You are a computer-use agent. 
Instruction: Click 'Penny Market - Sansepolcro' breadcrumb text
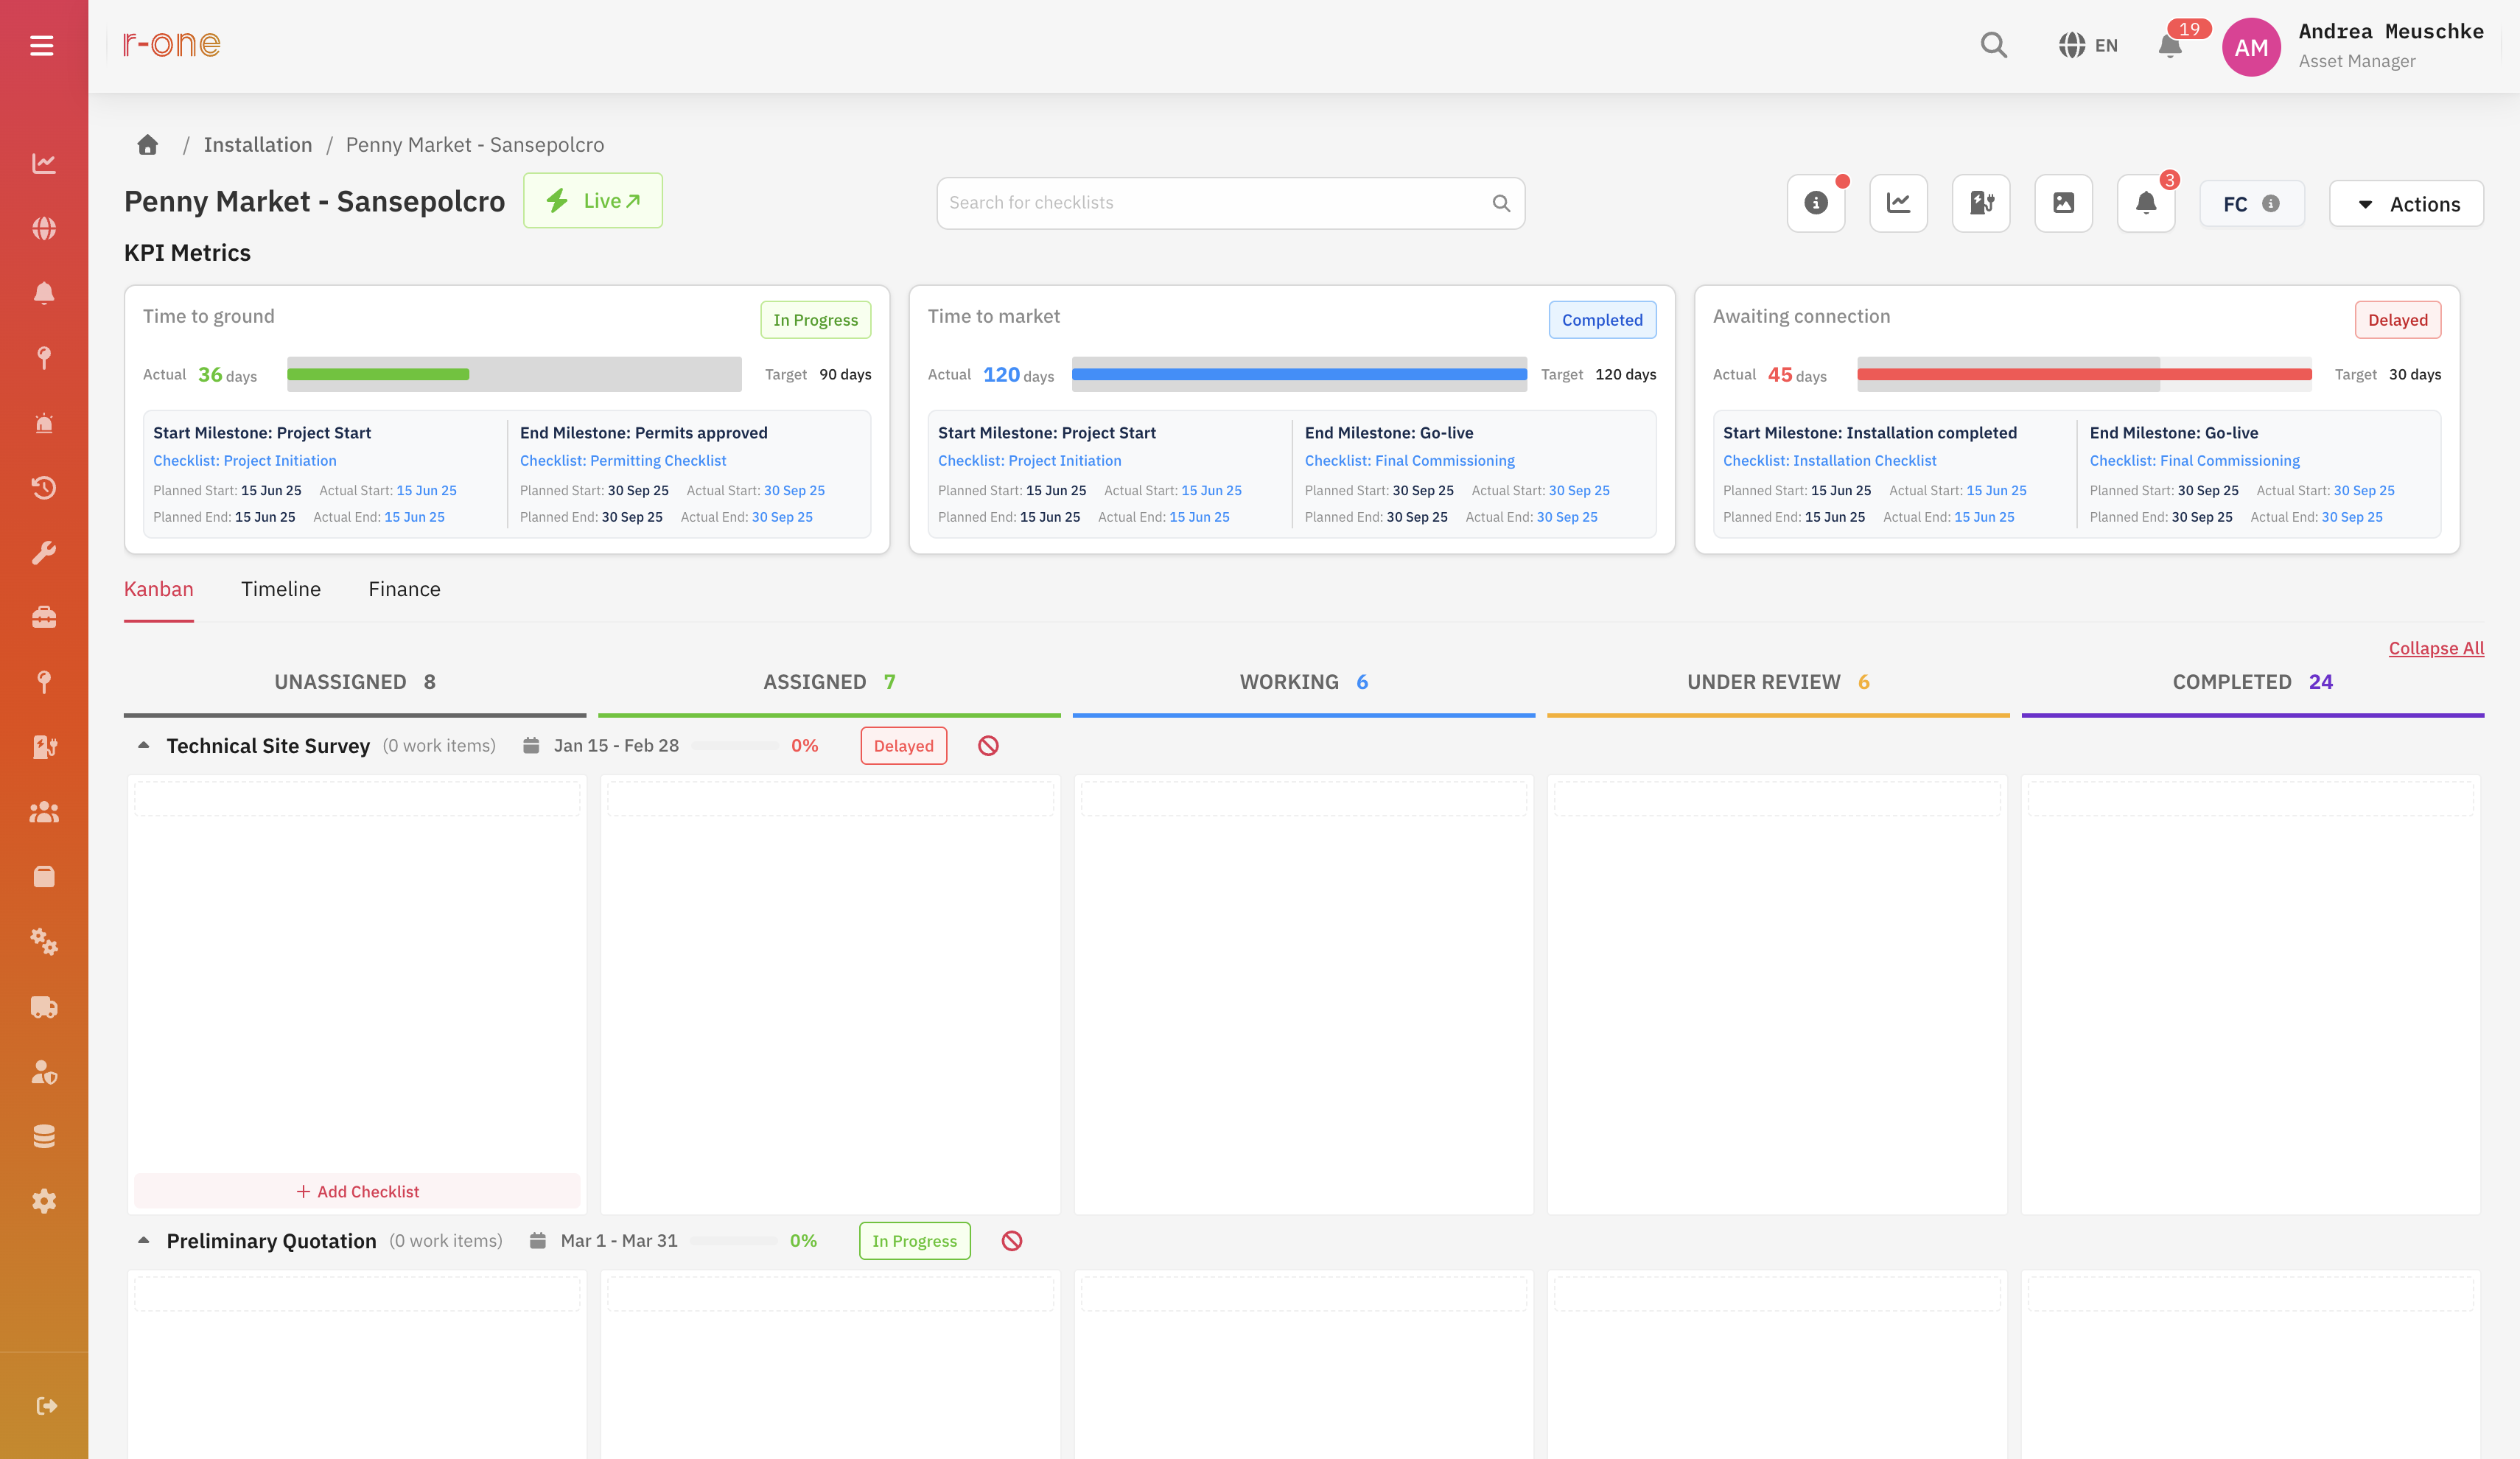point(475,145)
